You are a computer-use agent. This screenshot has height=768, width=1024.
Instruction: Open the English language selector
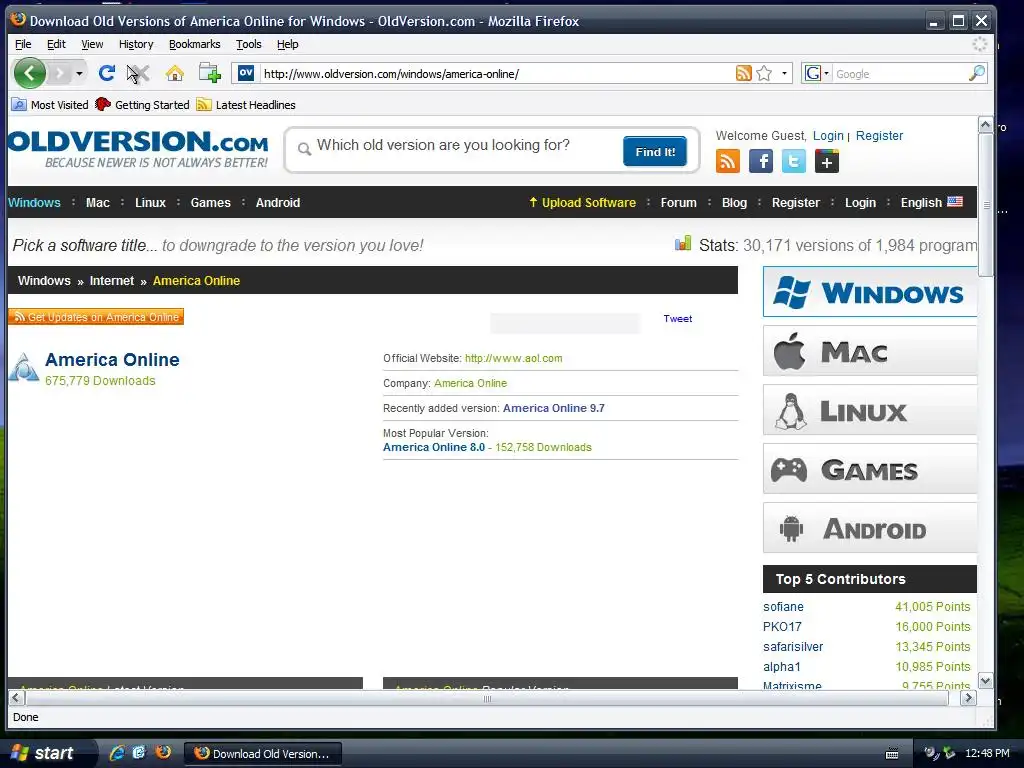(x=931, y=202)
